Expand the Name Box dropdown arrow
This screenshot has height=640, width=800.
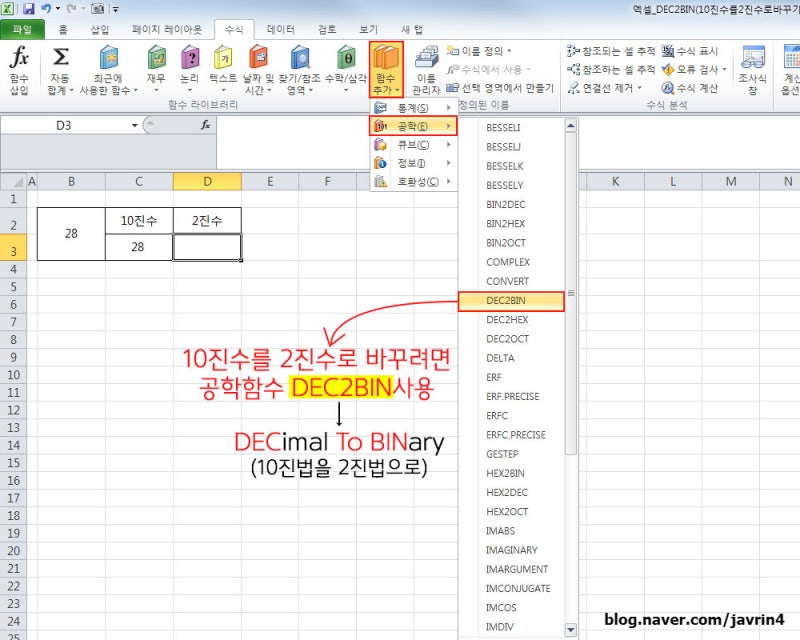click(135, 125)
